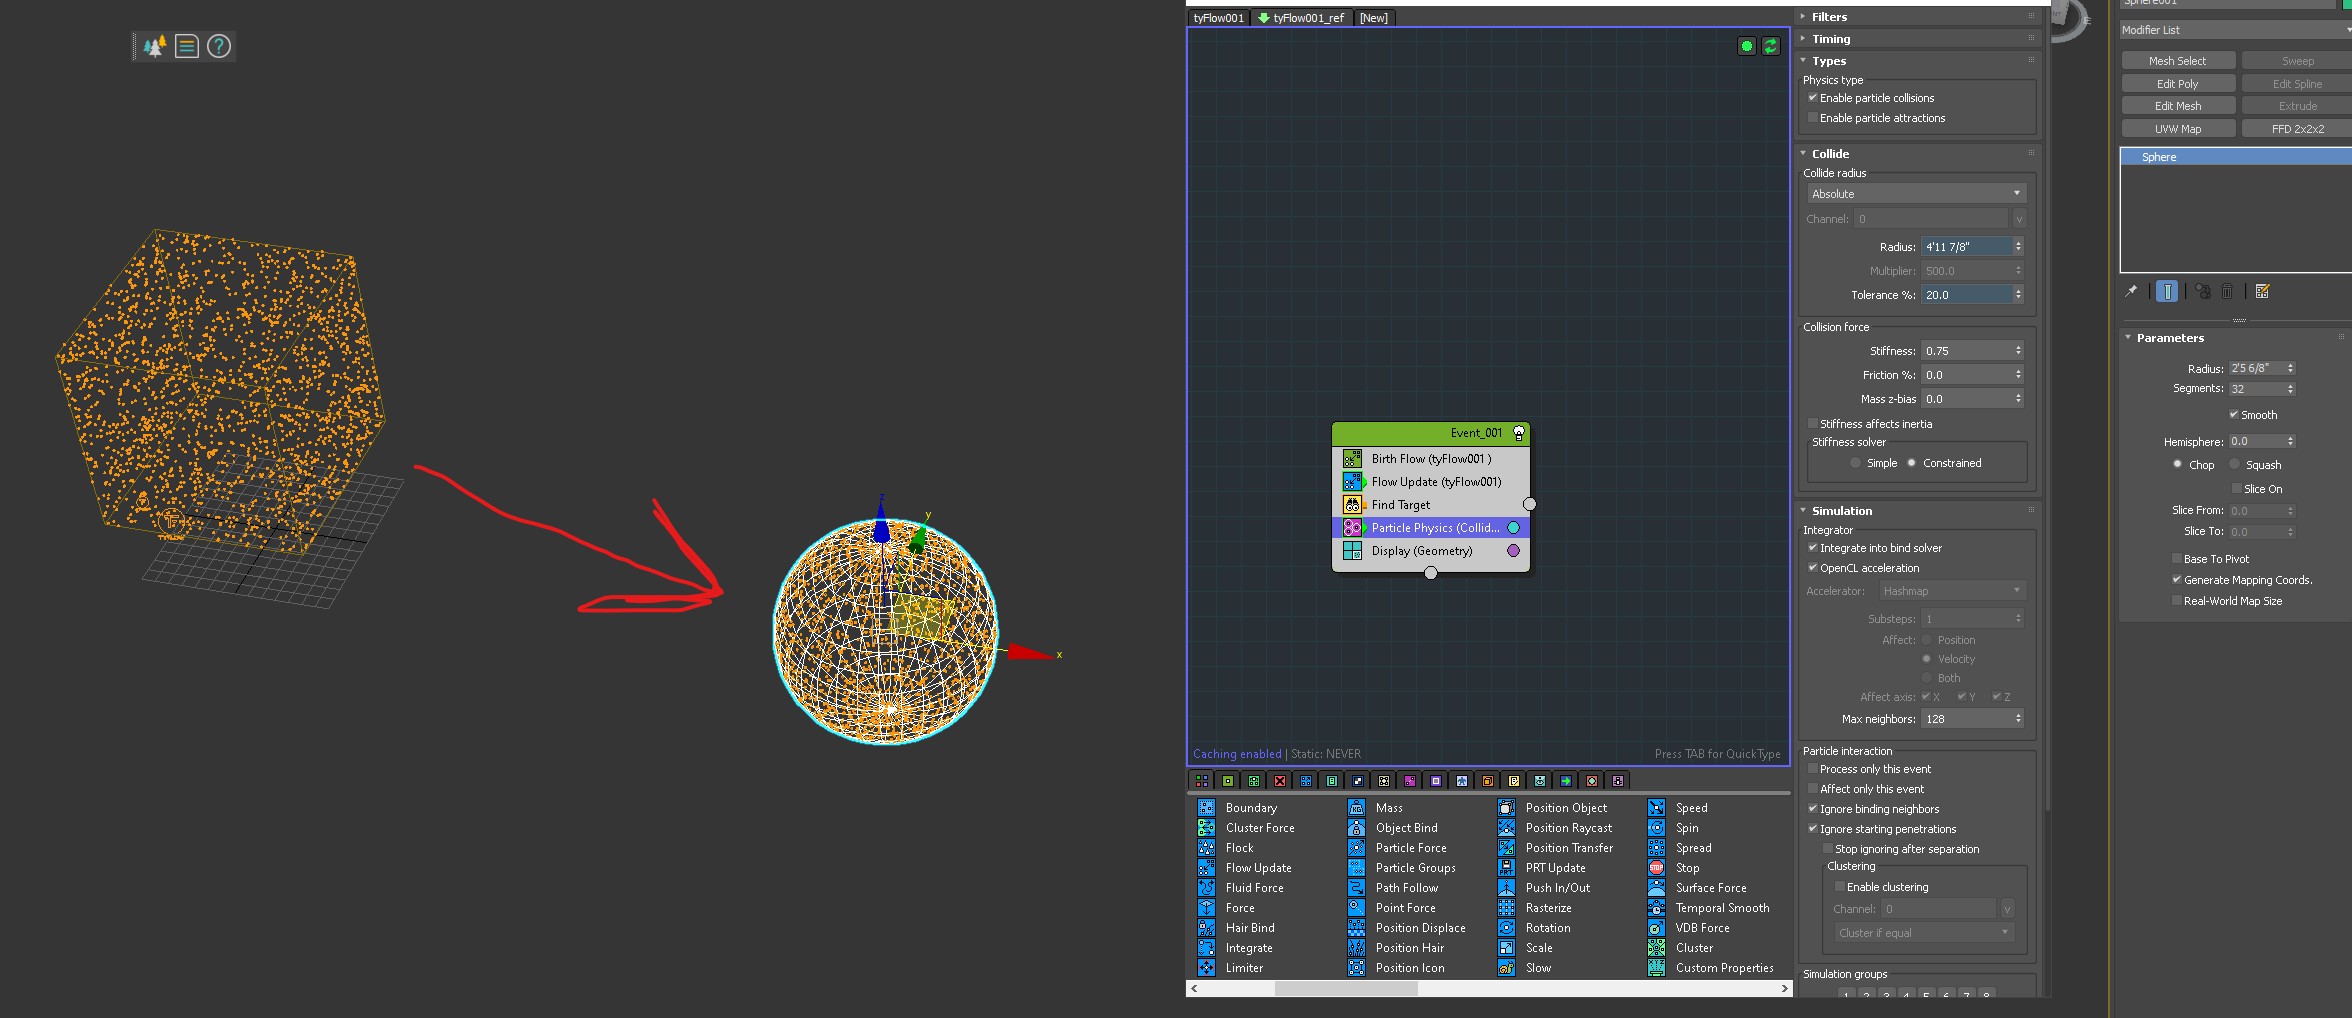
Task: Click the help question mark icon
Action: [x=219, y=46]
